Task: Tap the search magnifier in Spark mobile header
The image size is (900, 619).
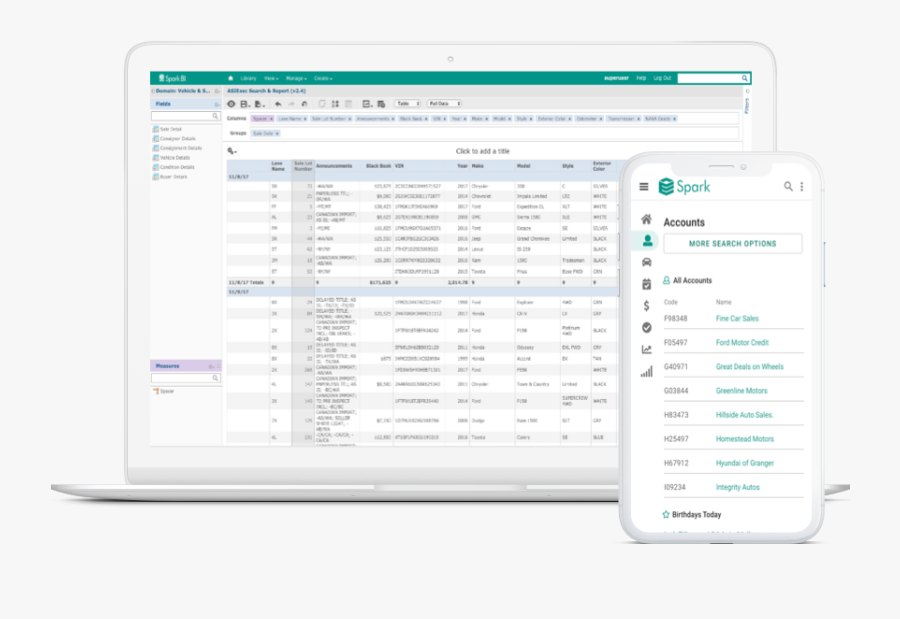Action: click(788, 186)
